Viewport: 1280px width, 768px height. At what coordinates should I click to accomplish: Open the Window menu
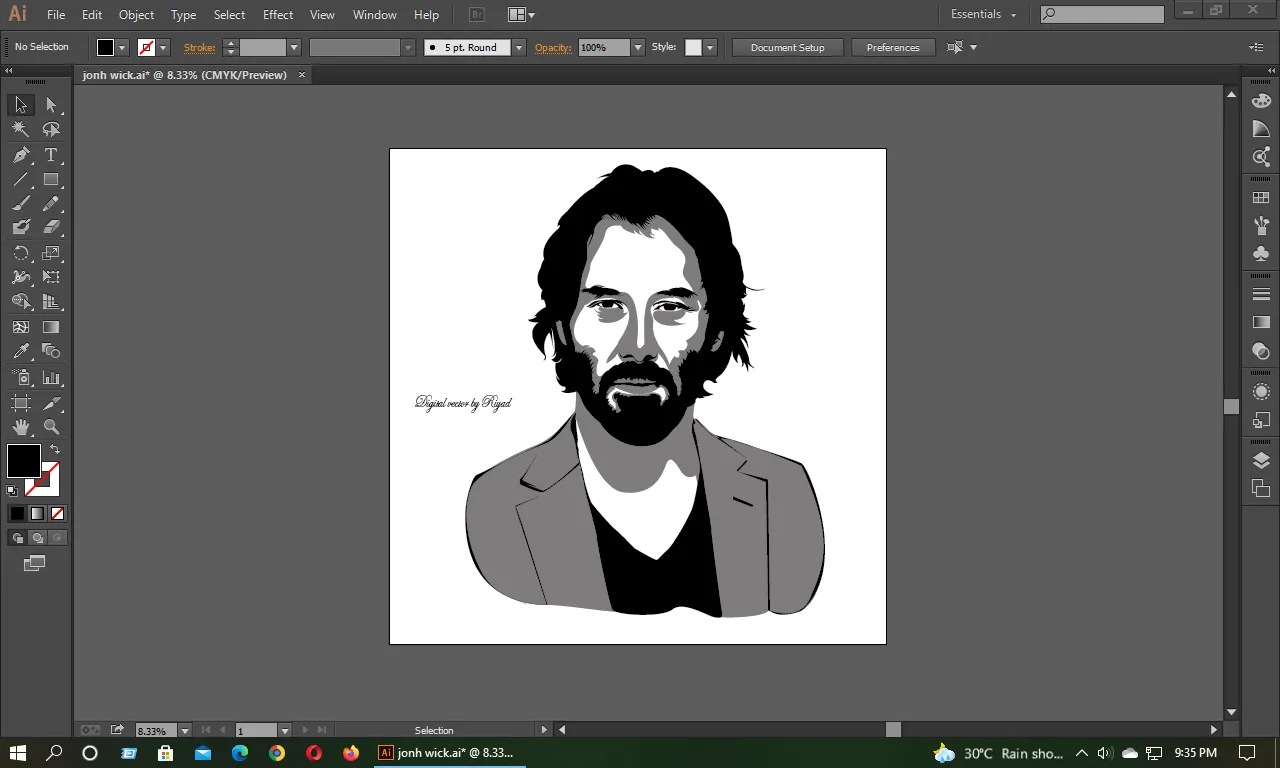tap(375, 15)
